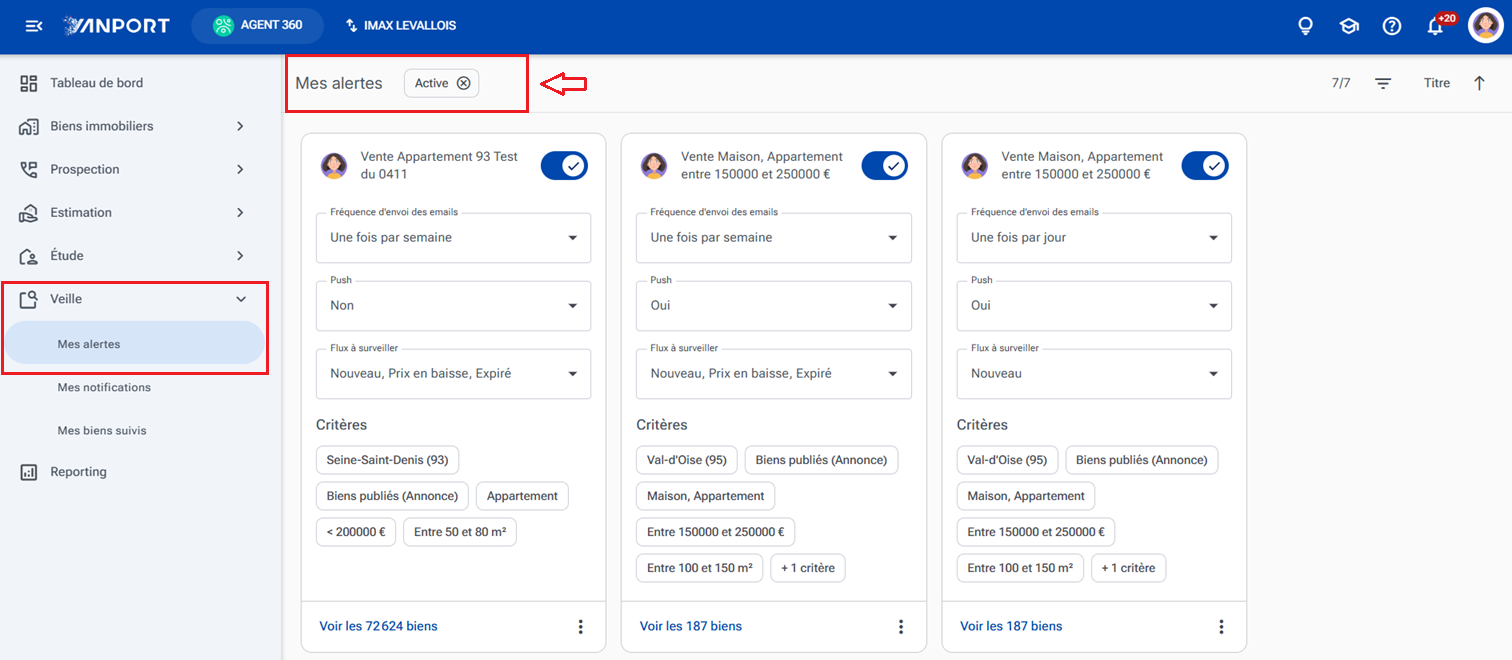
Task: Click the 7/7 results counter
Action: point(1341,84)
